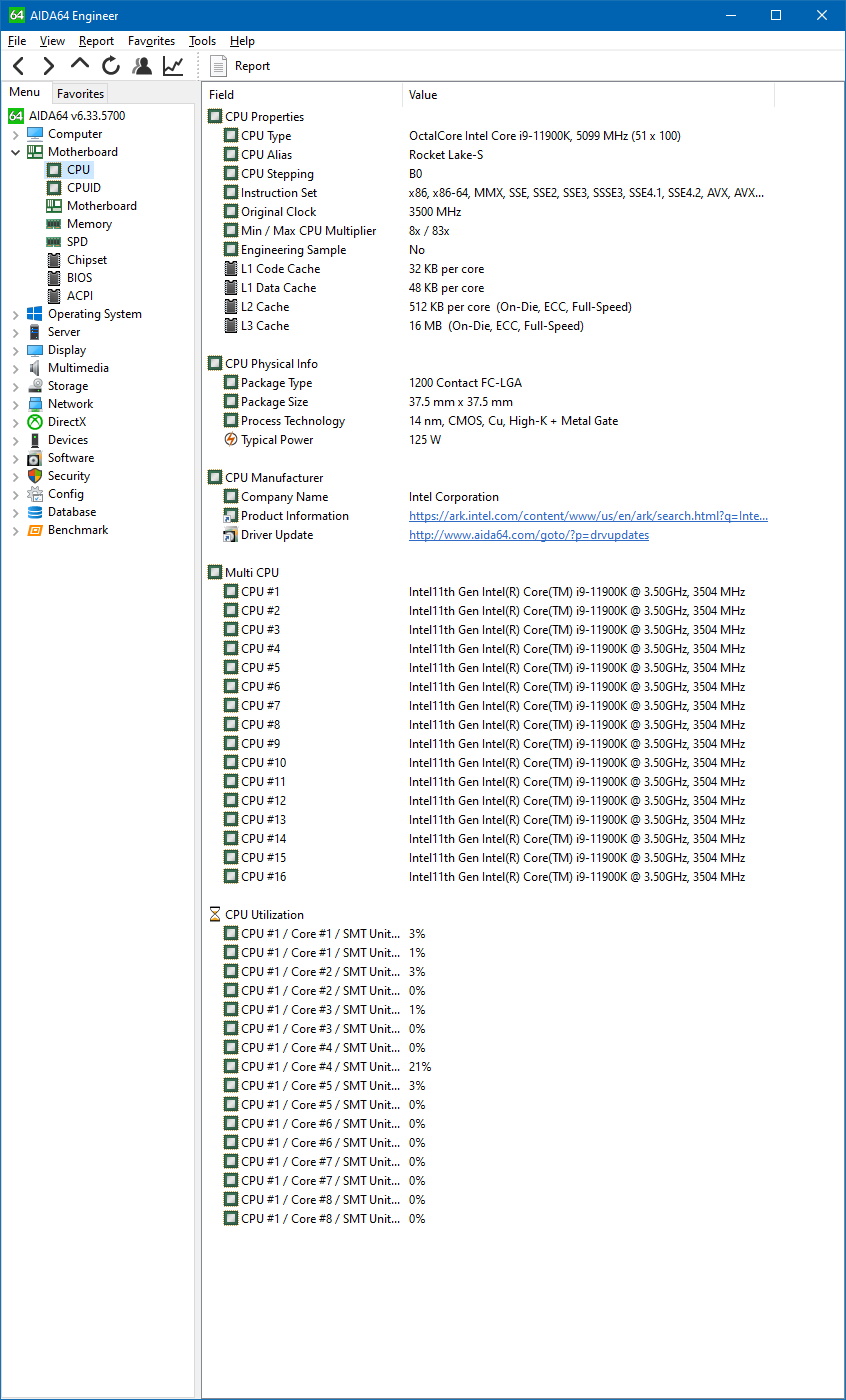The height and width of the screenshot is (1400, 846).
Task: Select ACPI in the tree
Action: (x=79, y=296)
